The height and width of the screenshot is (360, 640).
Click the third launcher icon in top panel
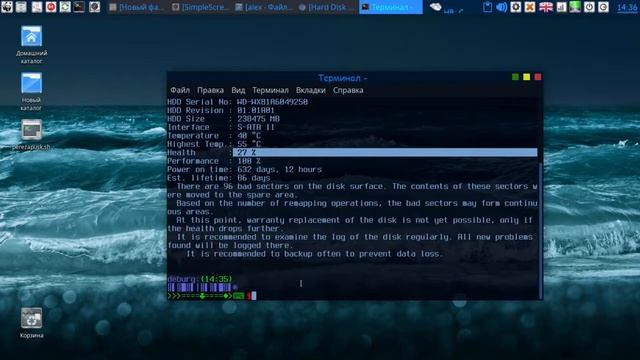pos(37,7)
